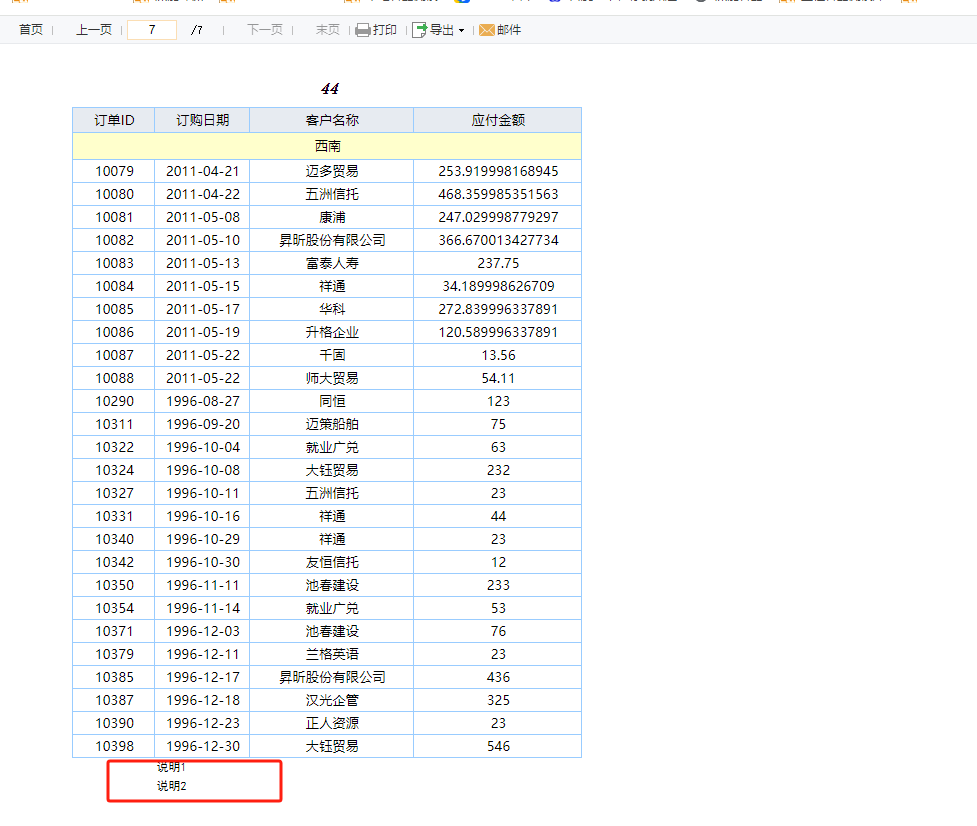
Task: Select the 应付金额 column header
Action: 498,120
